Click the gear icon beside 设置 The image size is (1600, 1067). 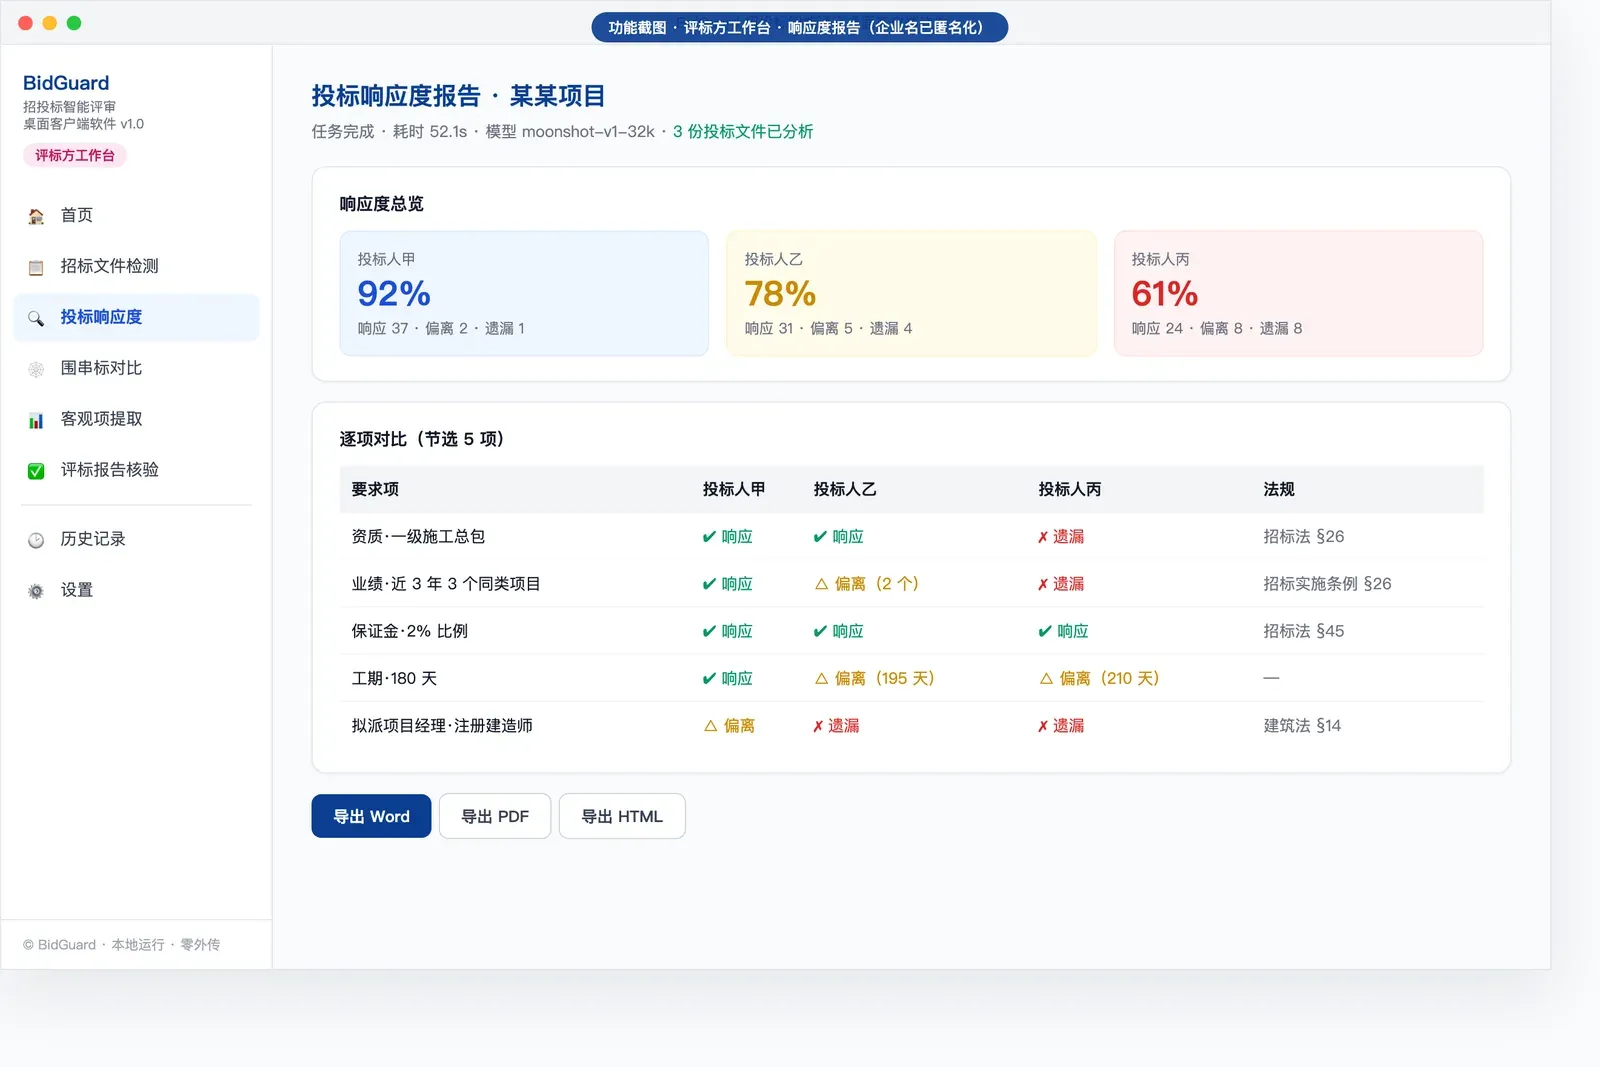pyautogui.click(x=36, y=591)
